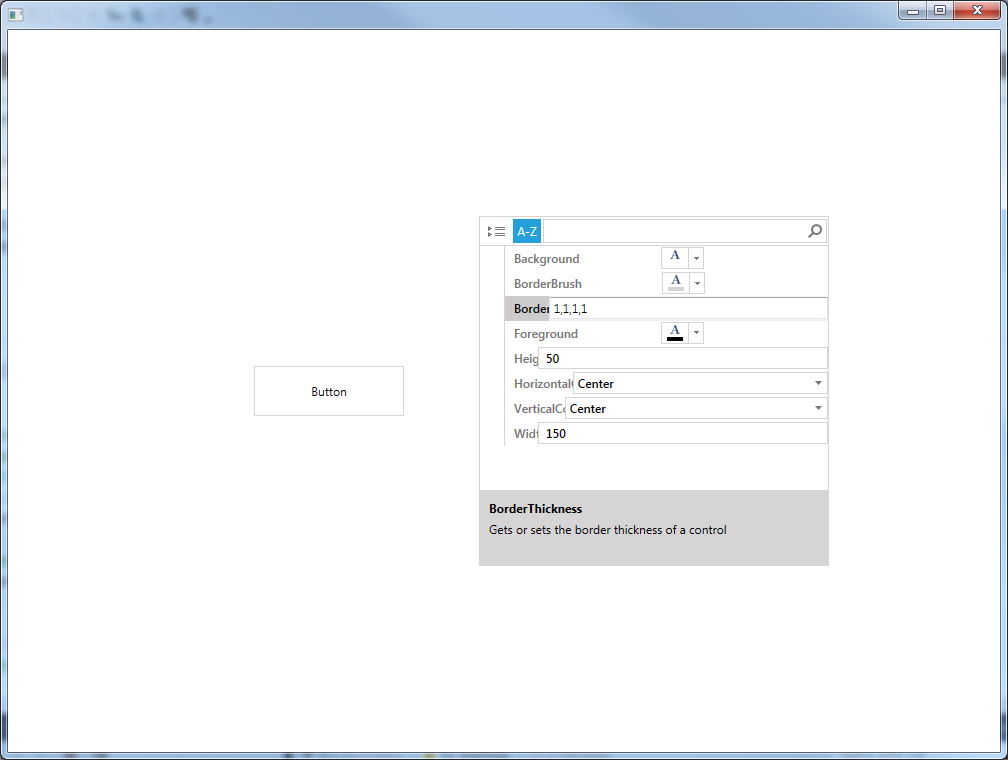Click the sample Button control
This screenshot has height=760, width=1008.
tap(329, 391)
